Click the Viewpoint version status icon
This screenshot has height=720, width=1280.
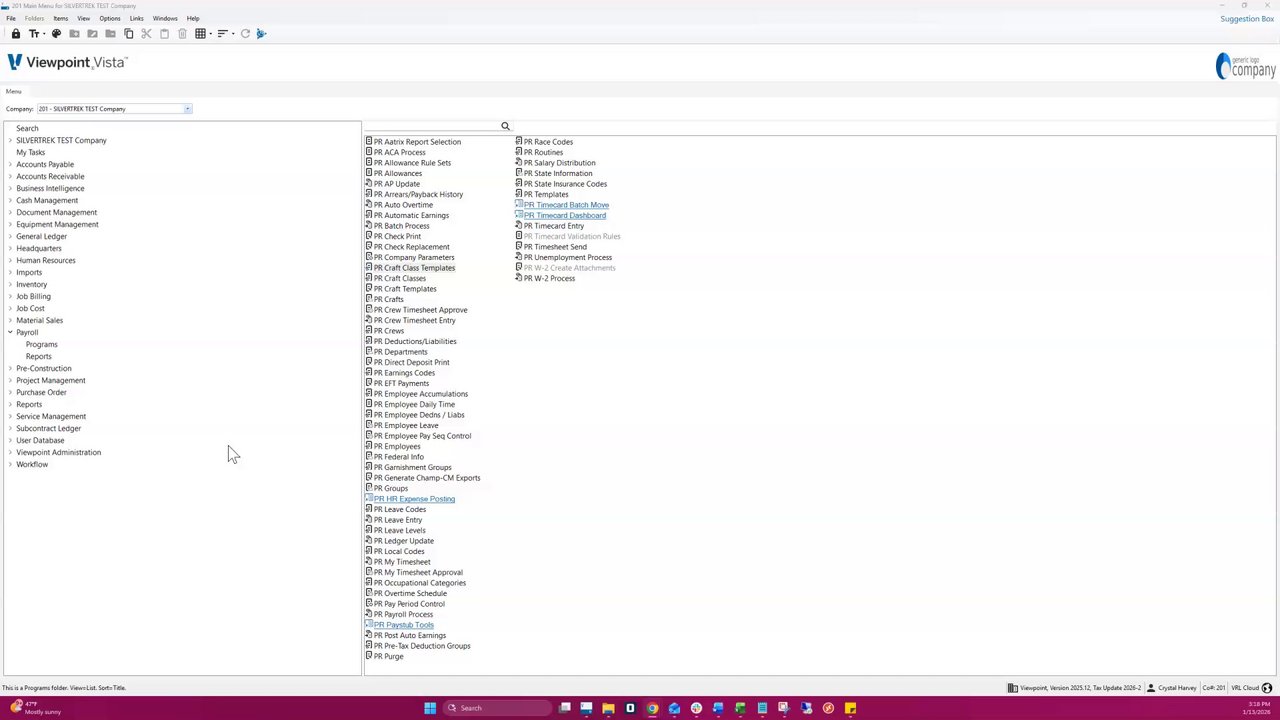click(x=1012, y=688)
